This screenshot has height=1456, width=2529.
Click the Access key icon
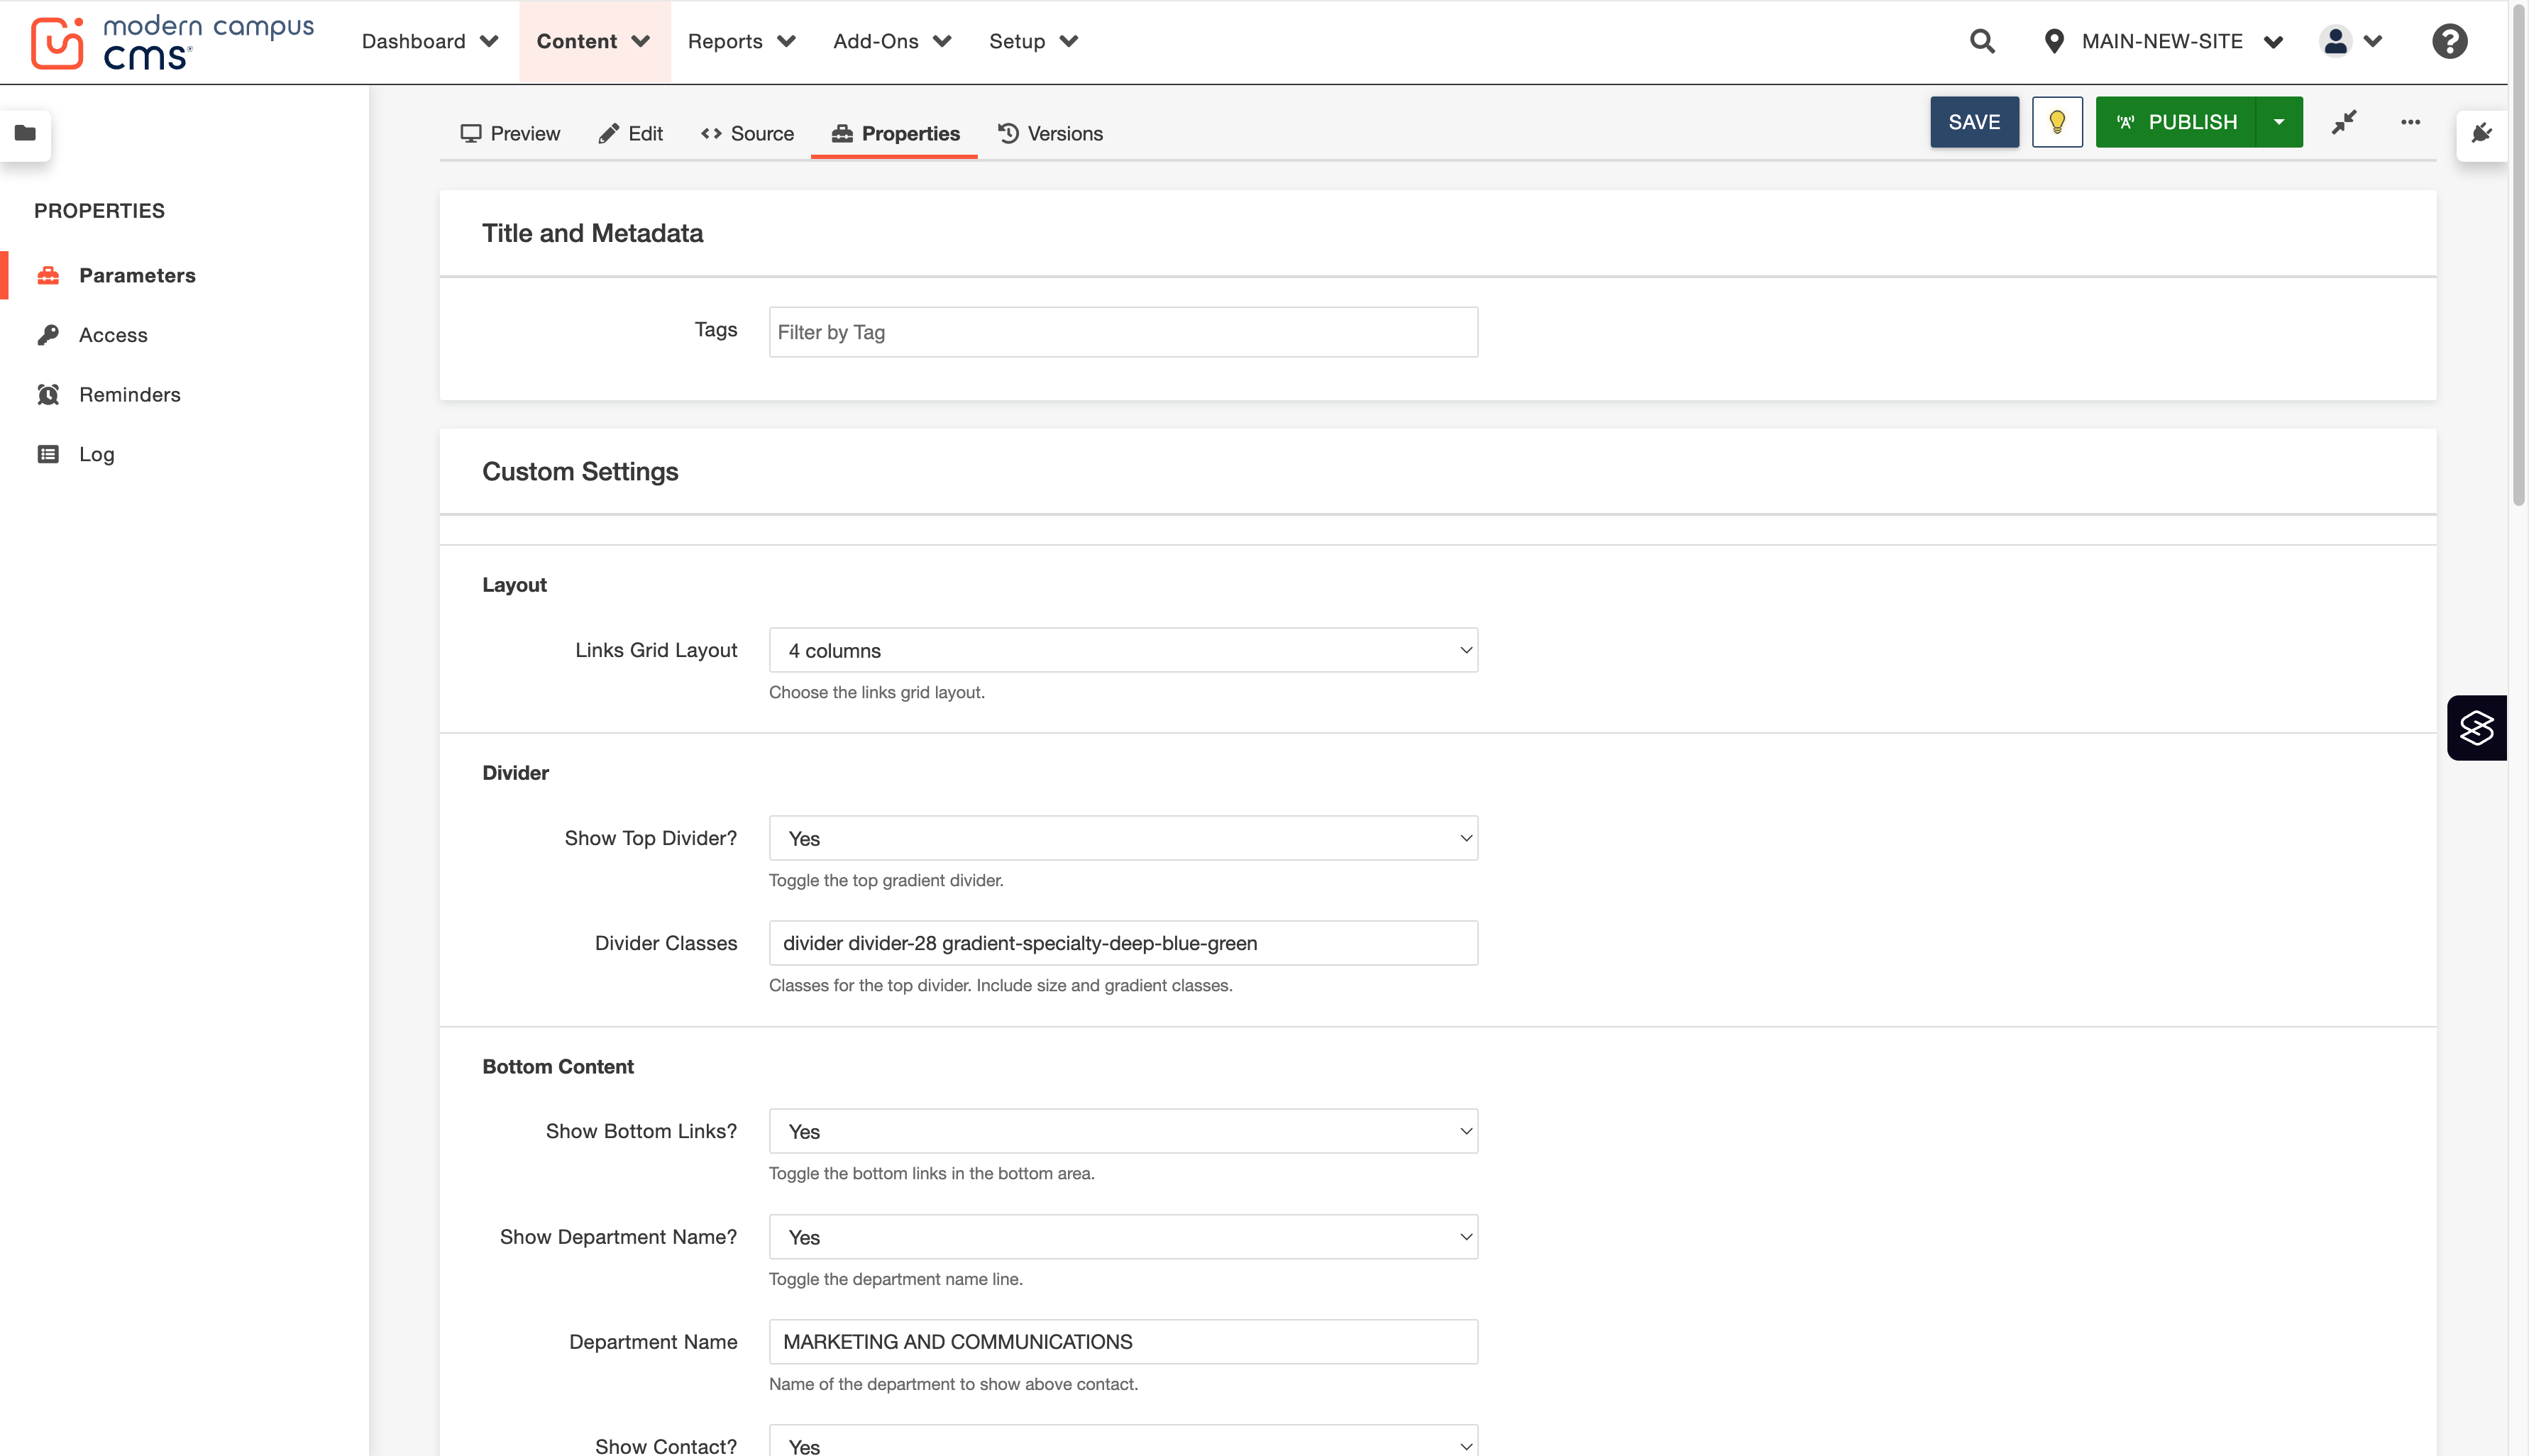click(48, 335)
